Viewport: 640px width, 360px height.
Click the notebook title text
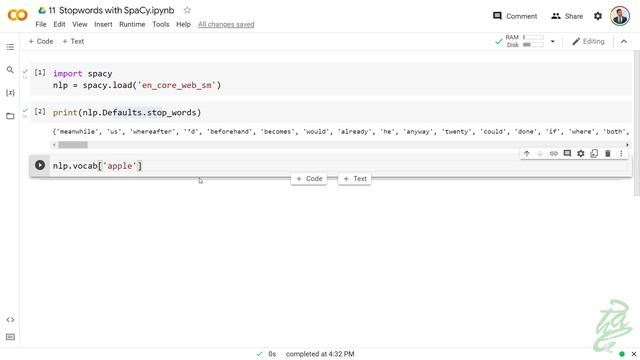point(111,10)
